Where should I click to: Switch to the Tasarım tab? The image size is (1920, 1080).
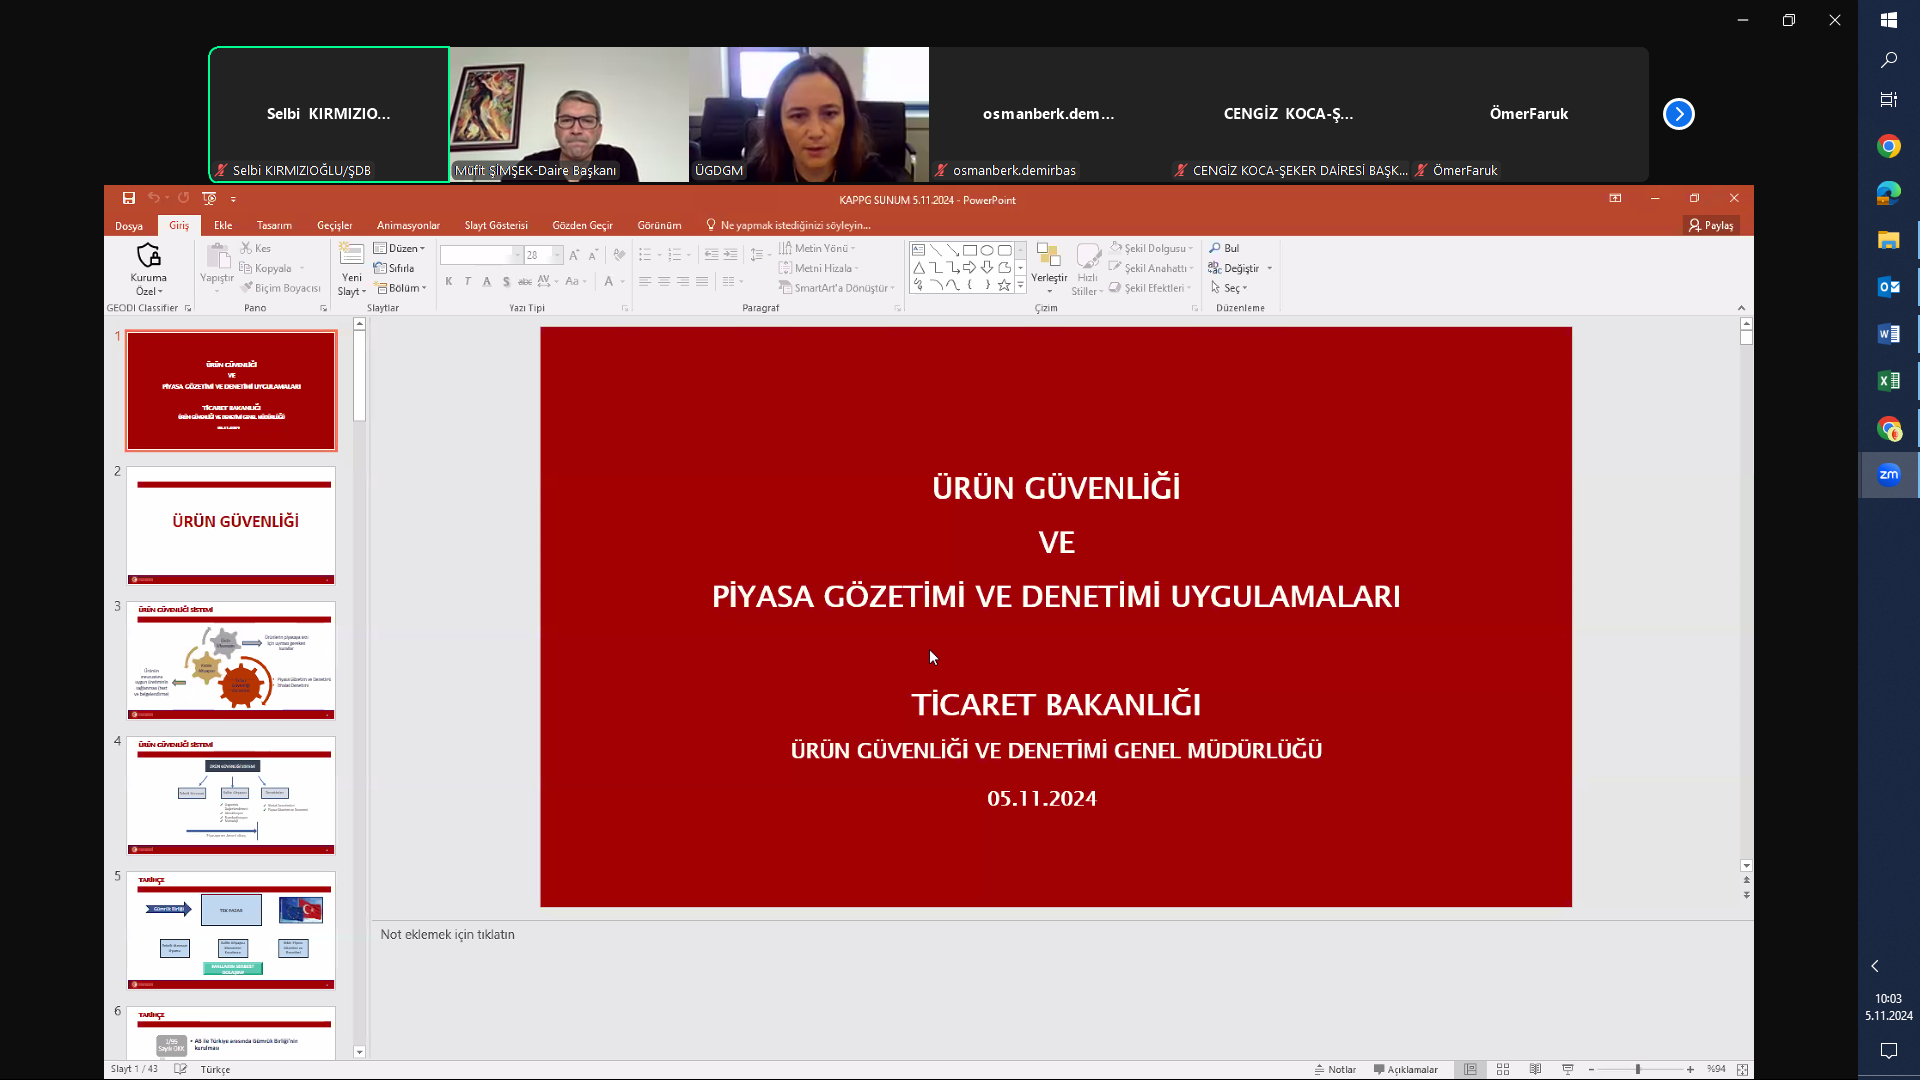tap(274, 225)
